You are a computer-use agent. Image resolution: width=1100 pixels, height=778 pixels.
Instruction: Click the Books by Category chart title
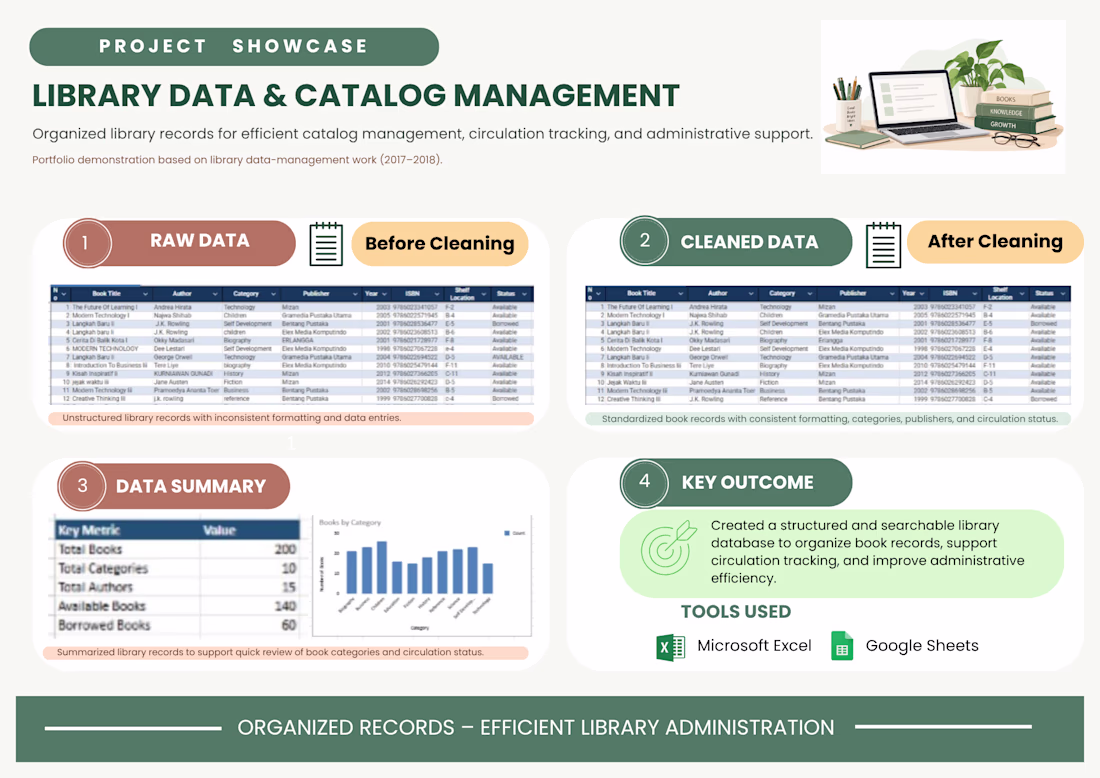coord(350,523)
